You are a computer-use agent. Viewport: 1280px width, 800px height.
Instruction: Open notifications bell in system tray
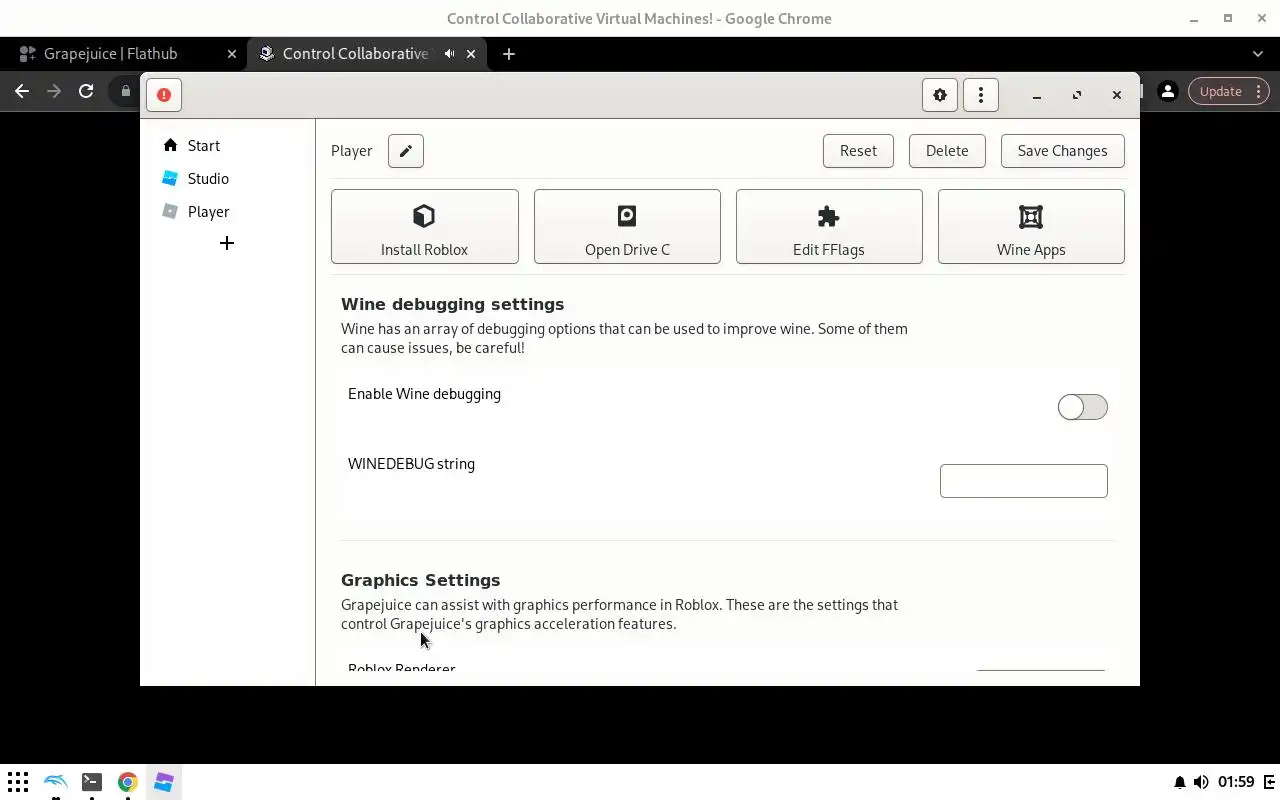pos(1180,782)
